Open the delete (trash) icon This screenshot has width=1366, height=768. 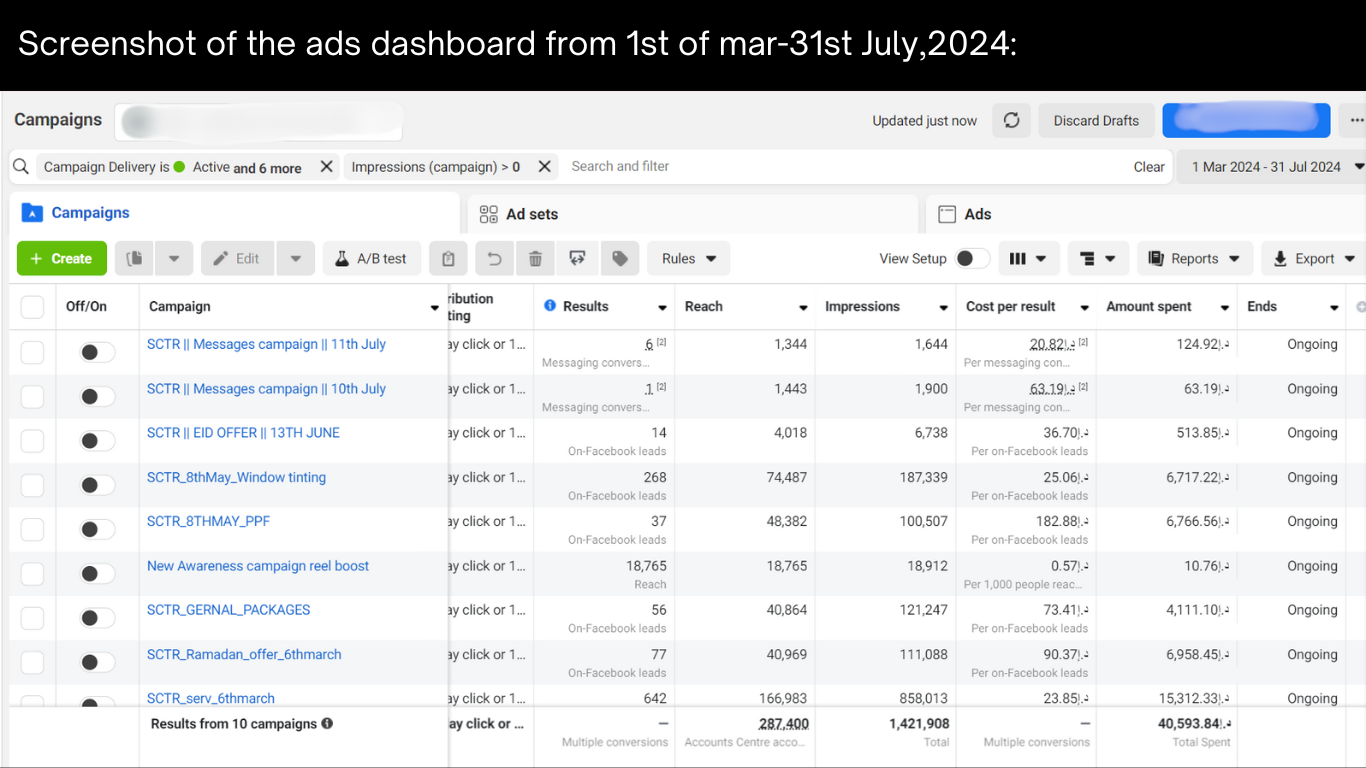click(x=535, y=258)
